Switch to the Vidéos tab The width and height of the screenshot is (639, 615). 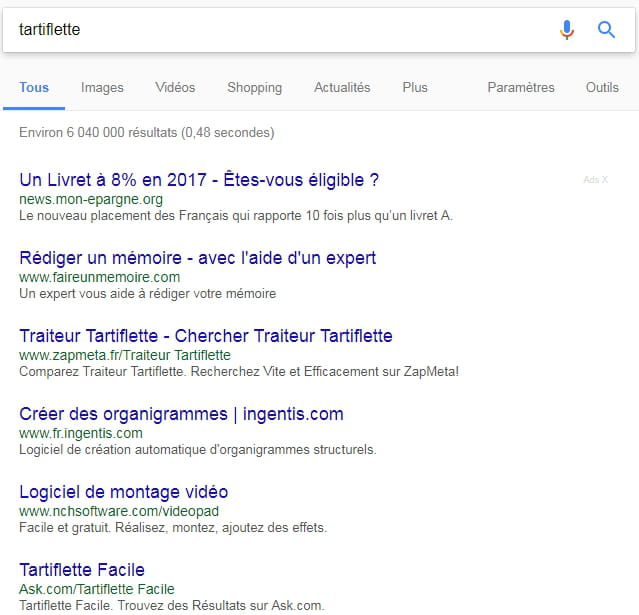[175, 88]
